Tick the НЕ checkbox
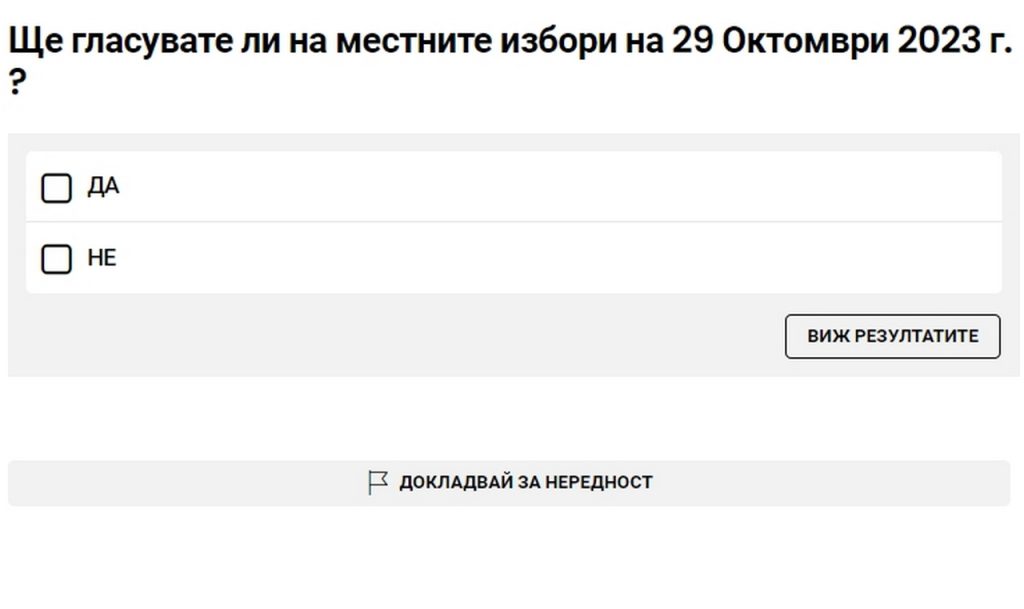The width and height of the screenshot is (1024, 609). (x=56, y=259)
